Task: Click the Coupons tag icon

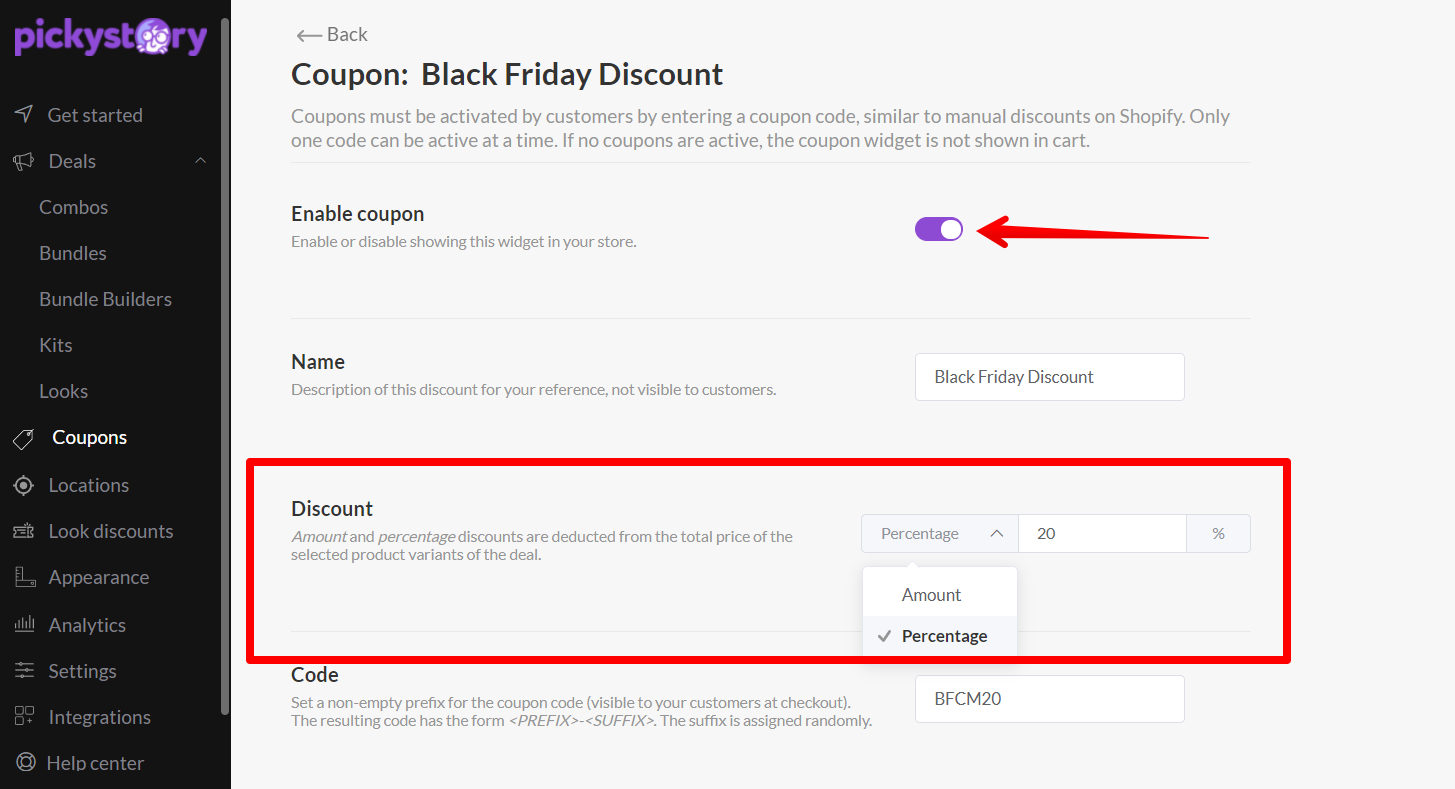Action: 24,438
